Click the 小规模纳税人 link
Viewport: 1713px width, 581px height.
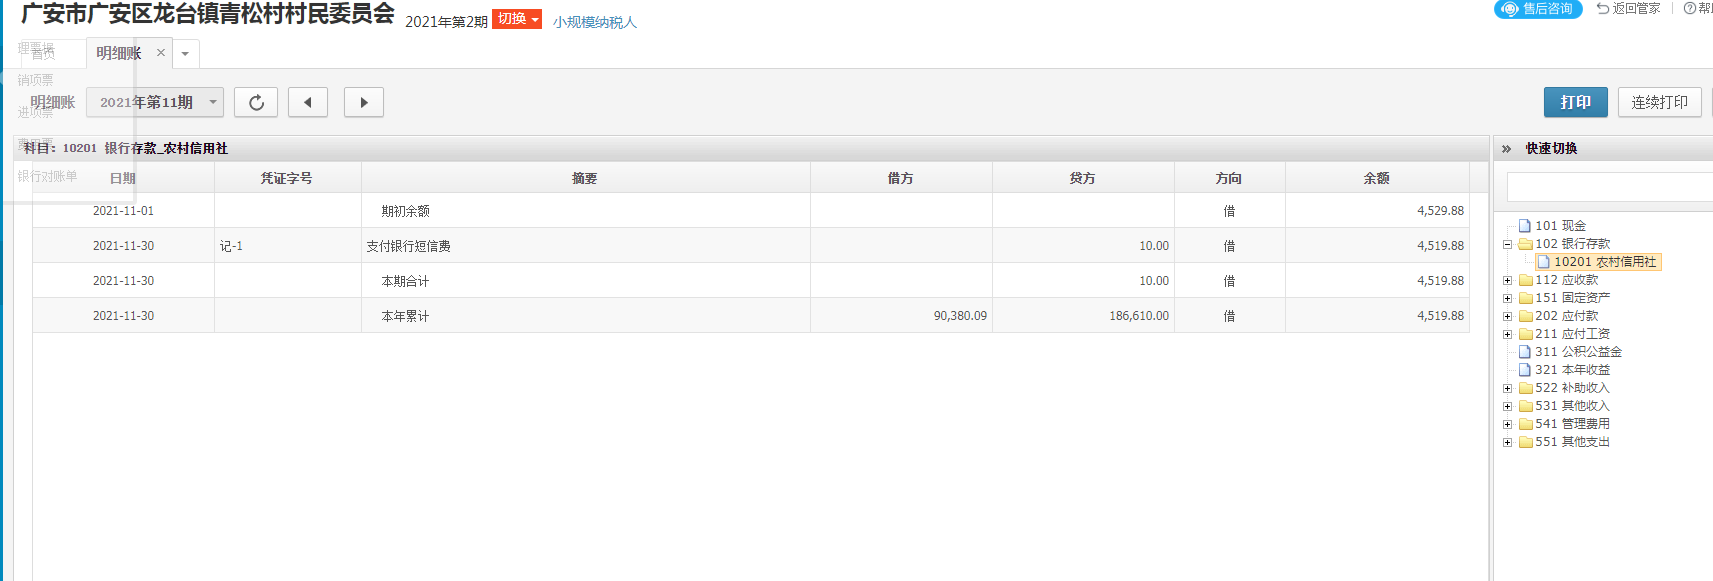[595, 22]
